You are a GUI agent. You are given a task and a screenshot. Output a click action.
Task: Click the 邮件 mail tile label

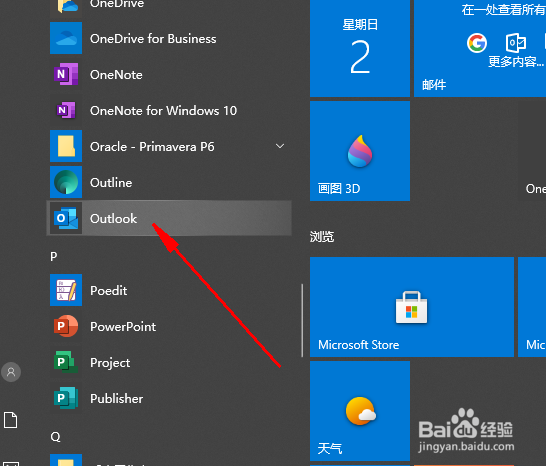pos(434,85)
